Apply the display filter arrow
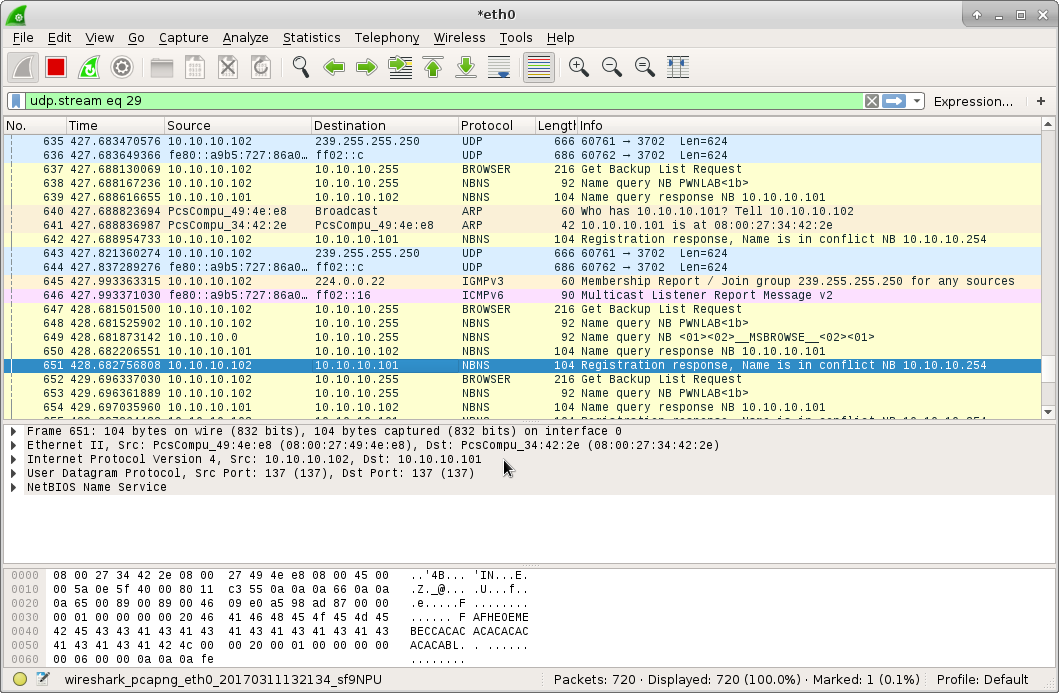The height and width of the screenshot is (693, 1059). point(894,101)
